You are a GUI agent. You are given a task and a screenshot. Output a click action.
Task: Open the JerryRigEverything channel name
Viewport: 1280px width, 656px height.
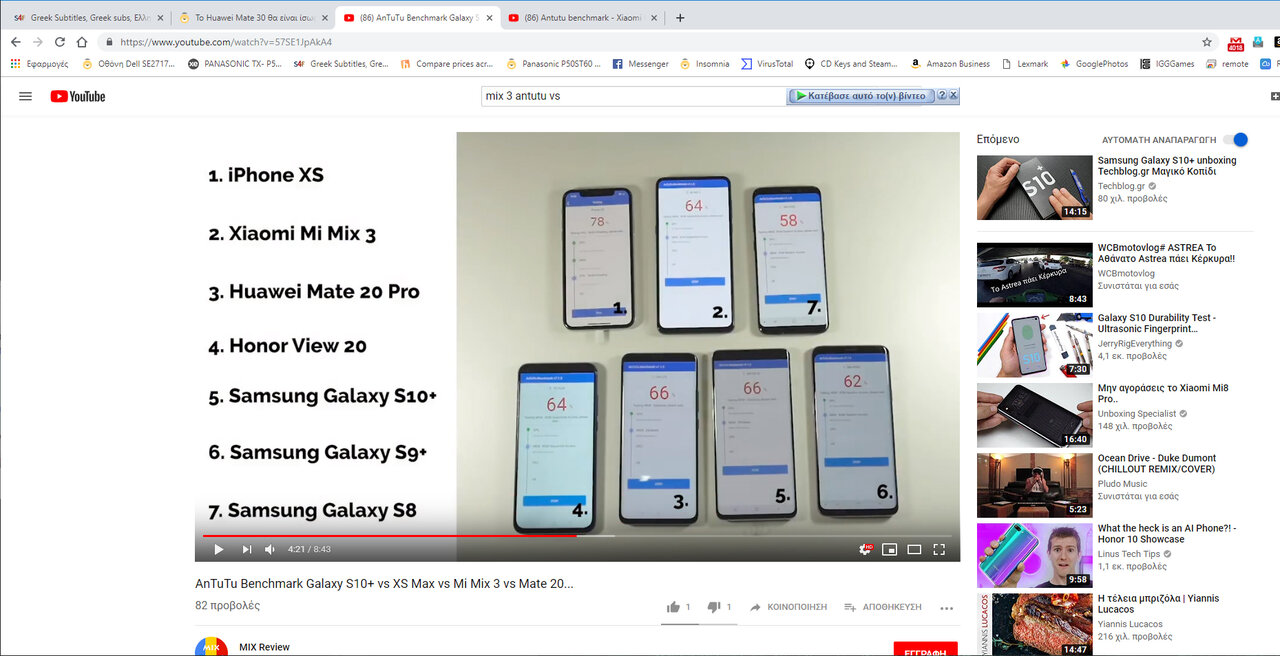pos(1136,343)
